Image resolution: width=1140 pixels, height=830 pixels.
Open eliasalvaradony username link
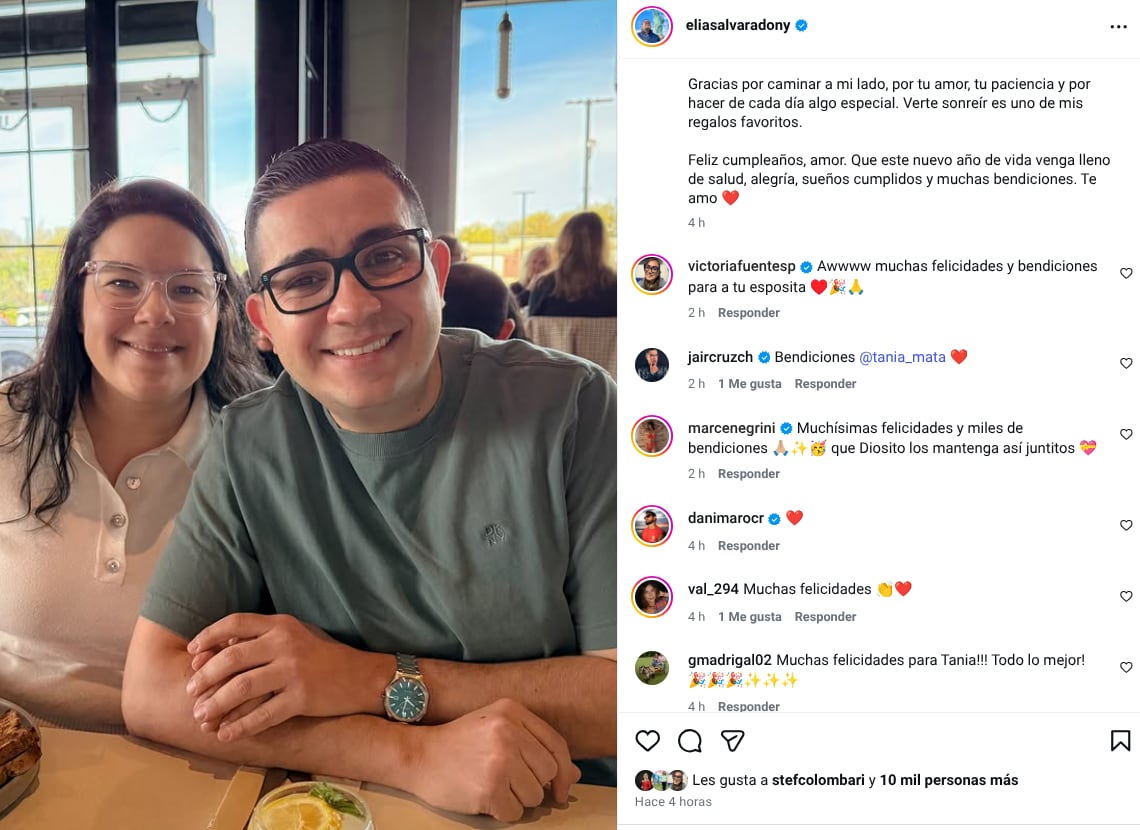[737, 25]
